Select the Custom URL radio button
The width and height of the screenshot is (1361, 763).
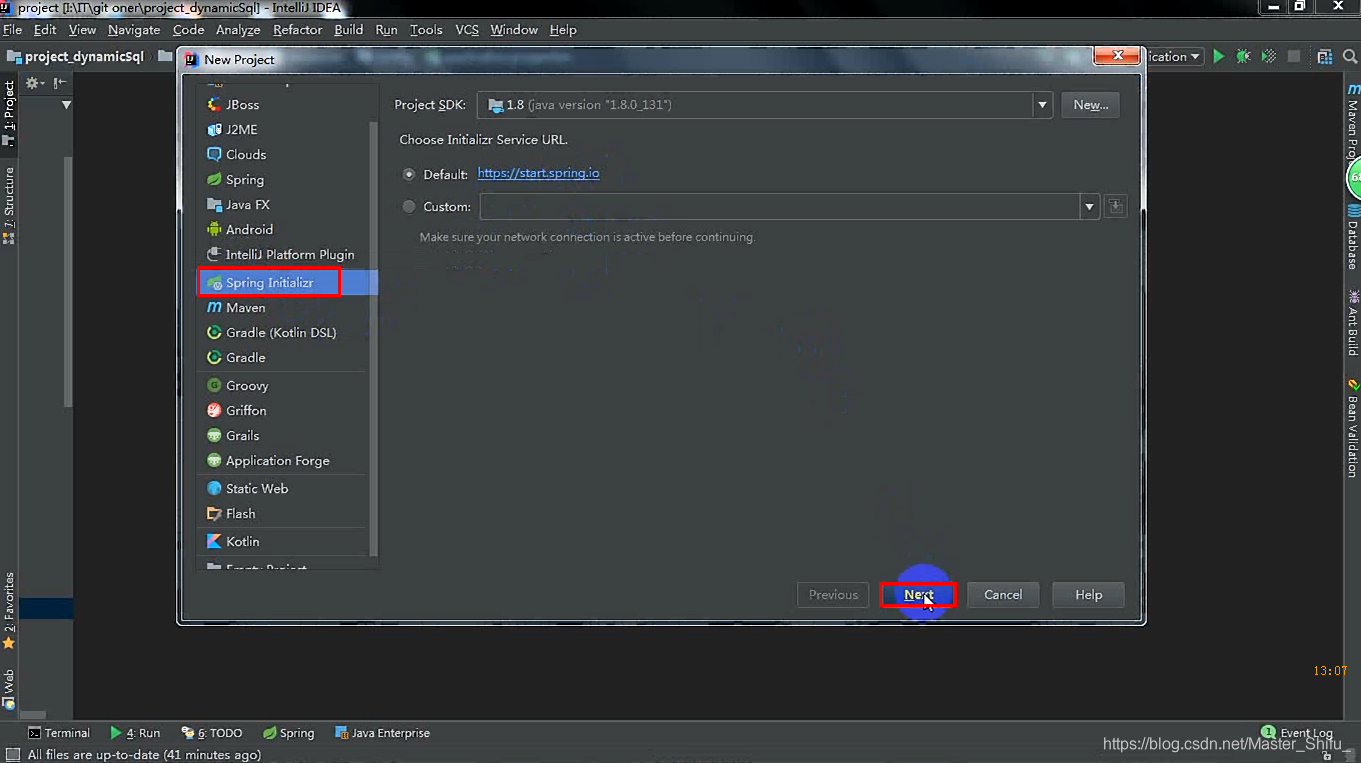[x=408, y=207]
